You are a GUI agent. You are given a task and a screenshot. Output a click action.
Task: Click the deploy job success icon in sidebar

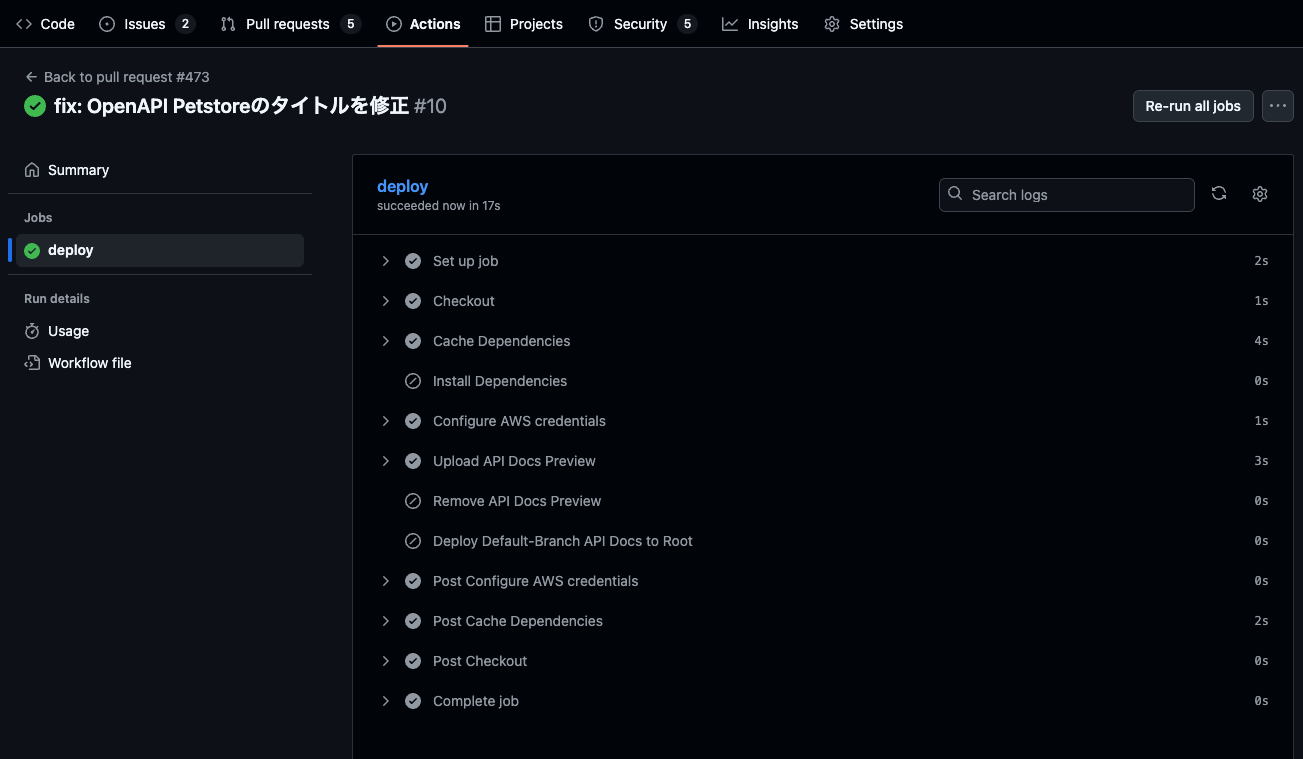pos(32,251)
